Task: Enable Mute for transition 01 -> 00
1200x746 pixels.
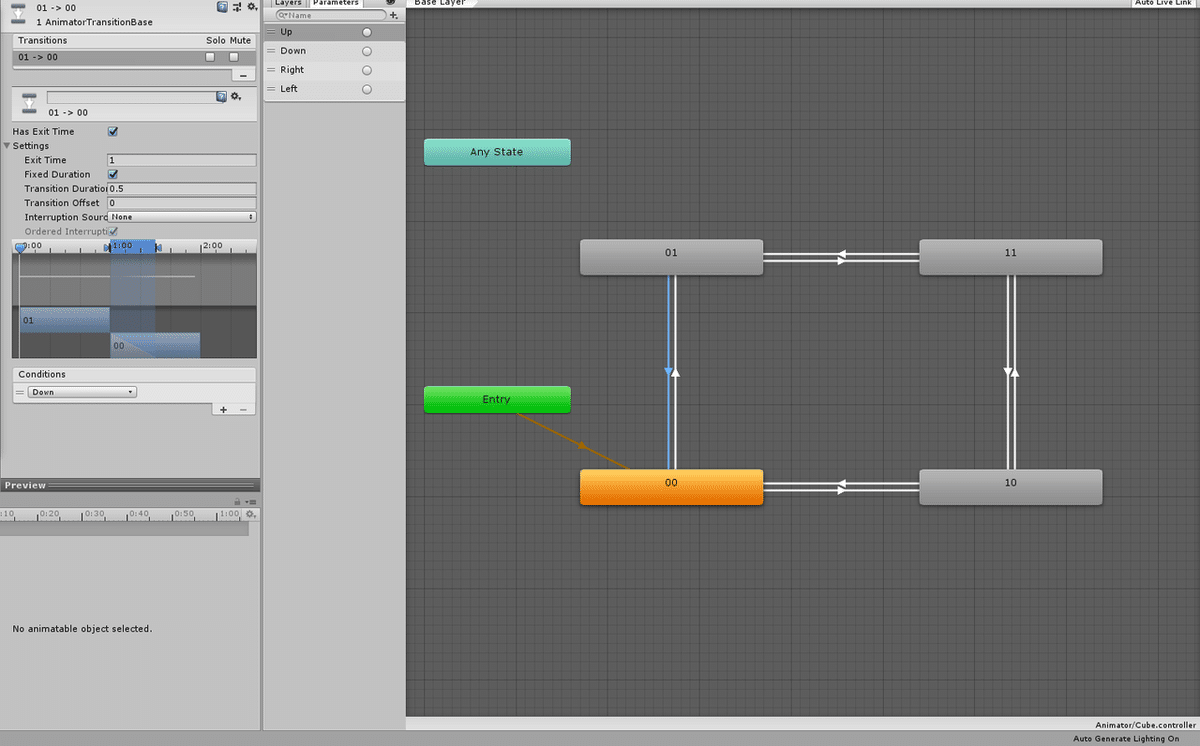Action: 234,57
